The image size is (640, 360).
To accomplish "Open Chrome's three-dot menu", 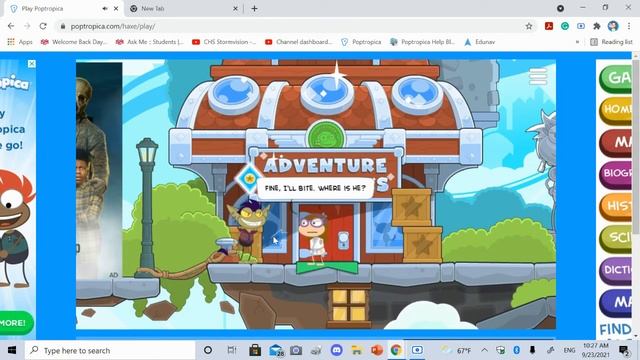I will [x=629, y=26].
